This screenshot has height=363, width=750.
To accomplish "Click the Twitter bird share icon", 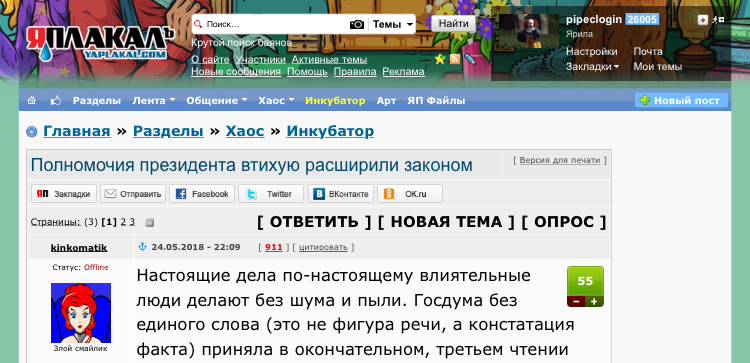I will click(251, 194).
